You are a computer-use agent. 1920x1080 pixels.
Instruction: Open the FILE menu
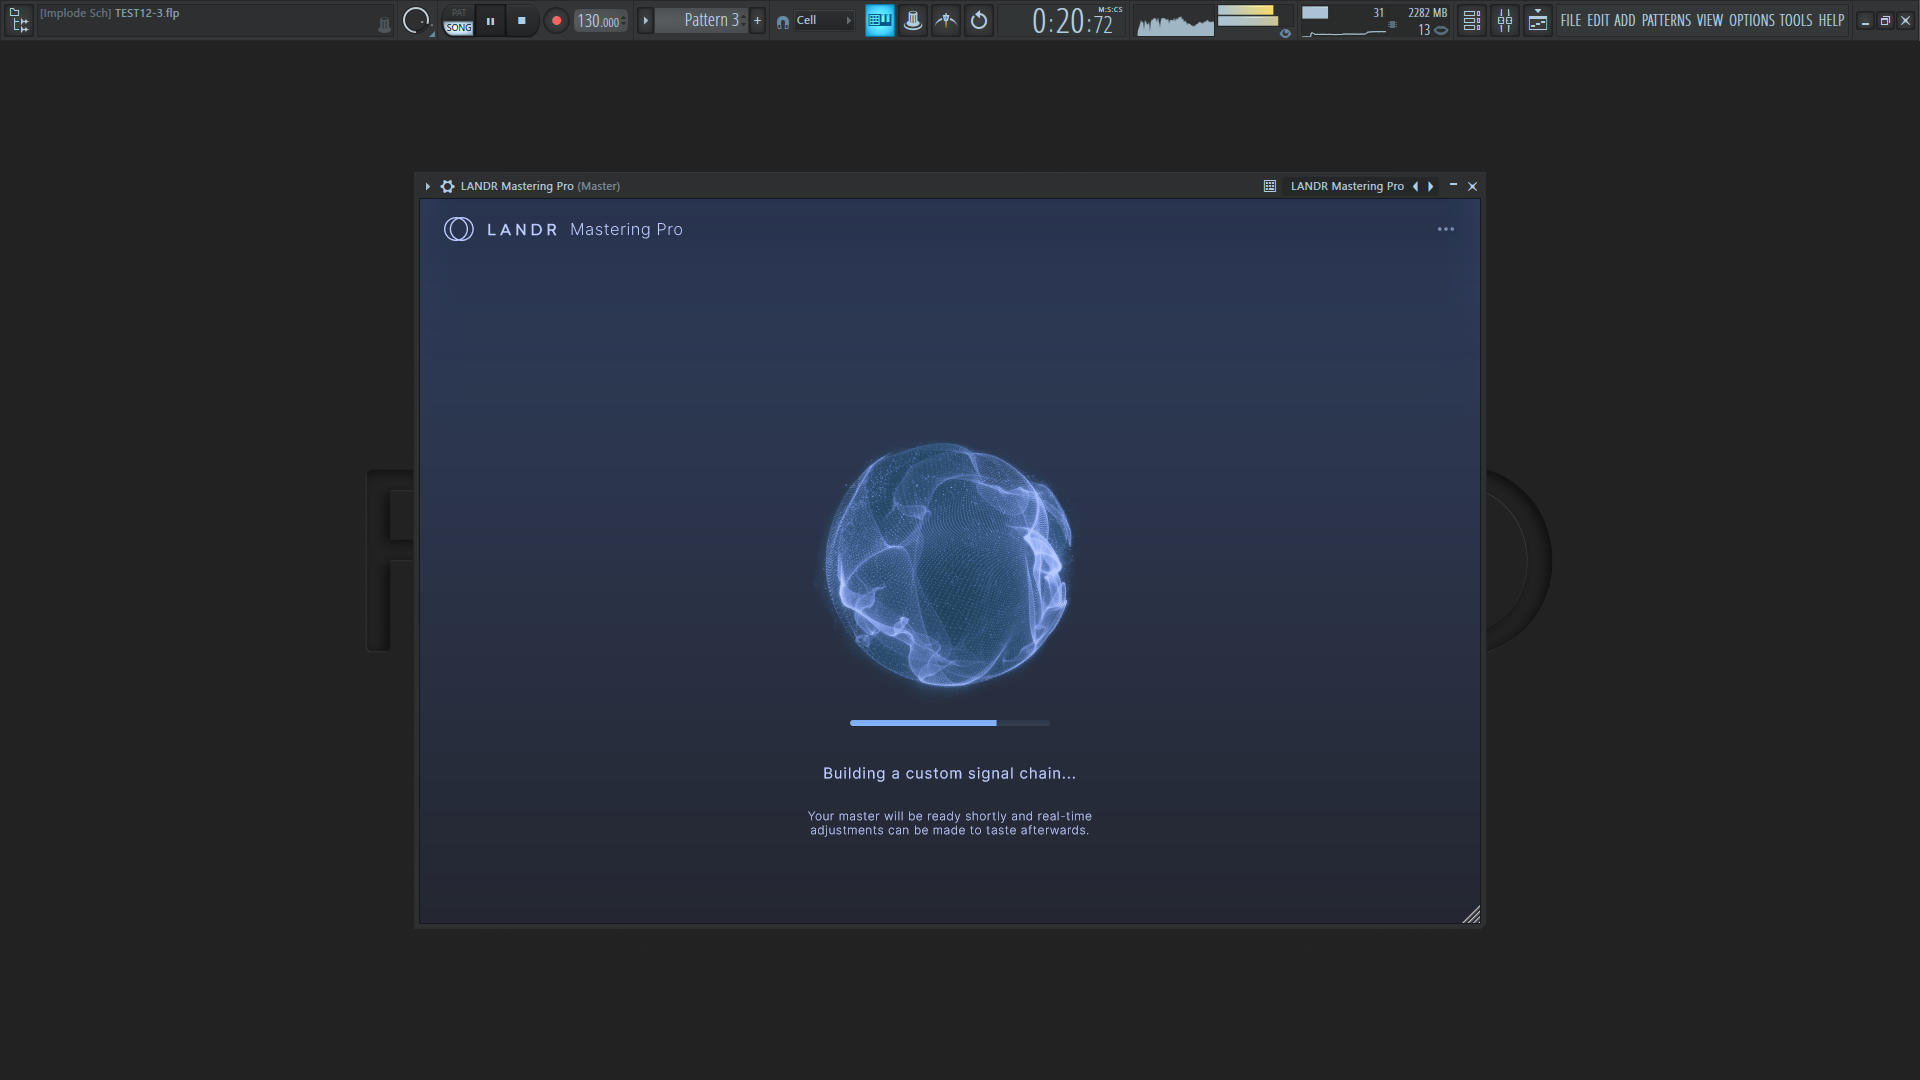1571,20
